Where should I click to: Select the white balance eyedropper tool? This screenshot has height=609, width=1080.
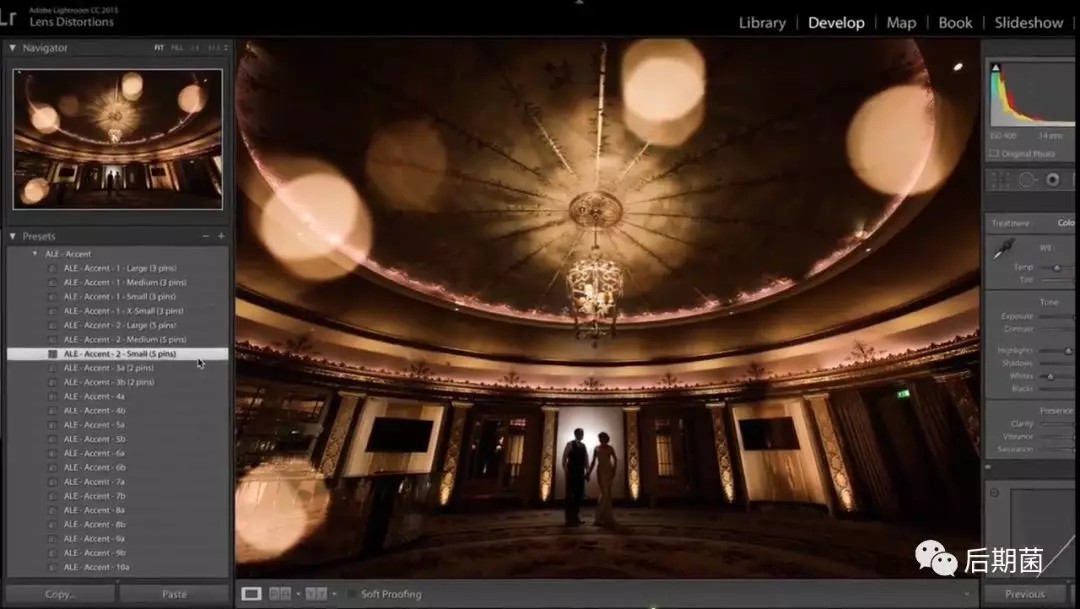pos(1003,250)
